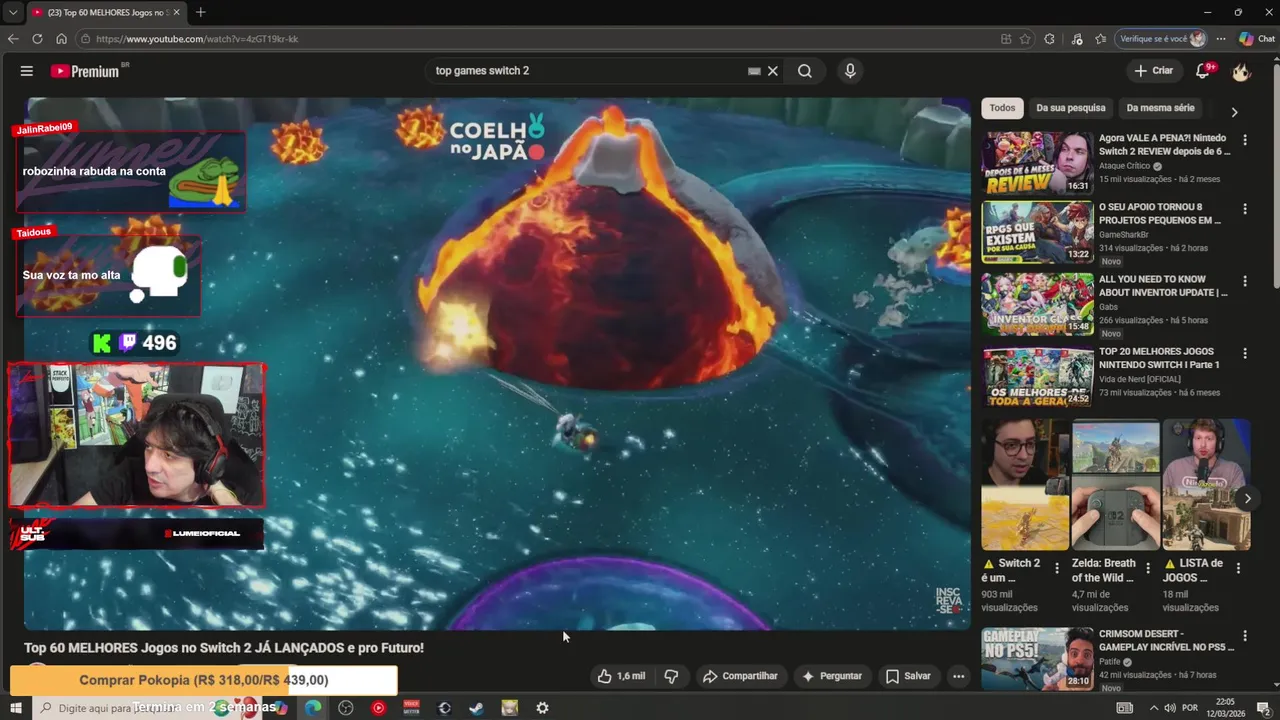
Task: Open menu for Zelda Breath of the Wild short
Action: coord(1148,568)
